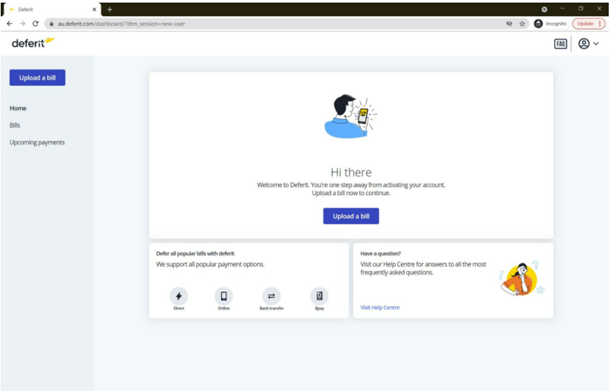Reload the page with refresh icon

click(35, 24)
